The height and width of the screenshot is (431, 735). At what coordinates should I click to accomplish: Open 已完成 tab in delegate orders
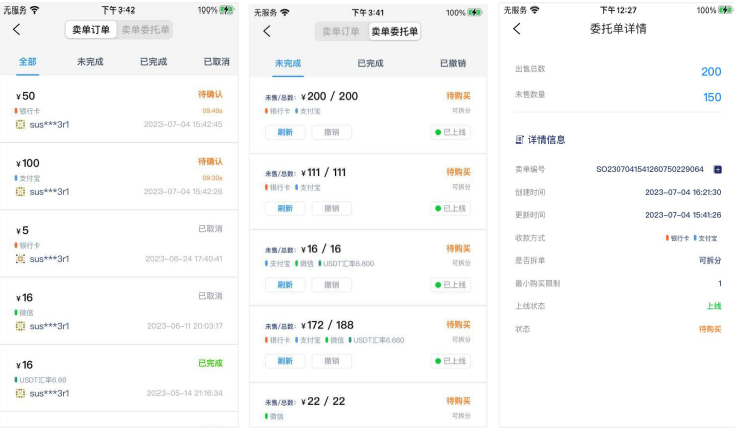[370, 63]
